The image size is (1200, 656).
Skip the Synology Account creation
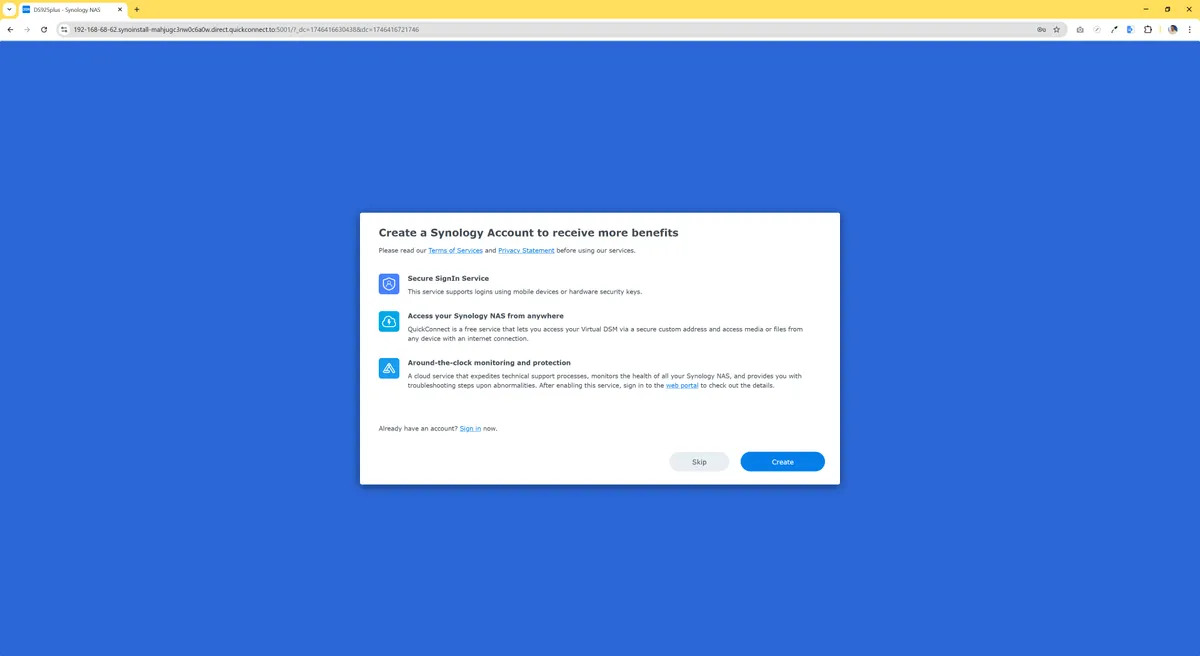[699, 461]
